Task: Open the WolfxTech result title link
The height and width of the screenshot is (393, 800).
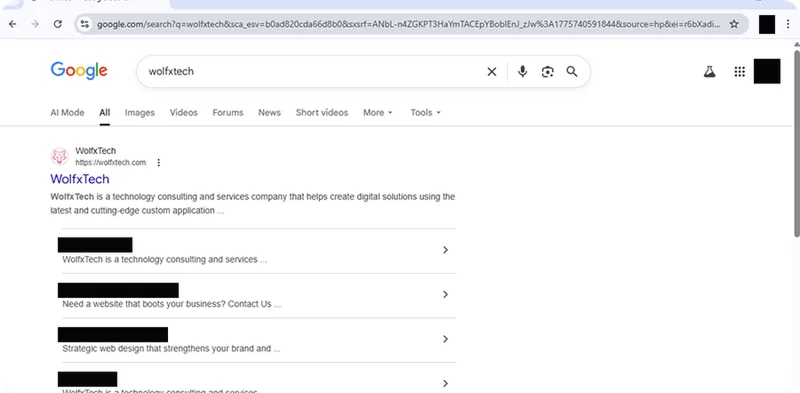Action: (80, 179)
